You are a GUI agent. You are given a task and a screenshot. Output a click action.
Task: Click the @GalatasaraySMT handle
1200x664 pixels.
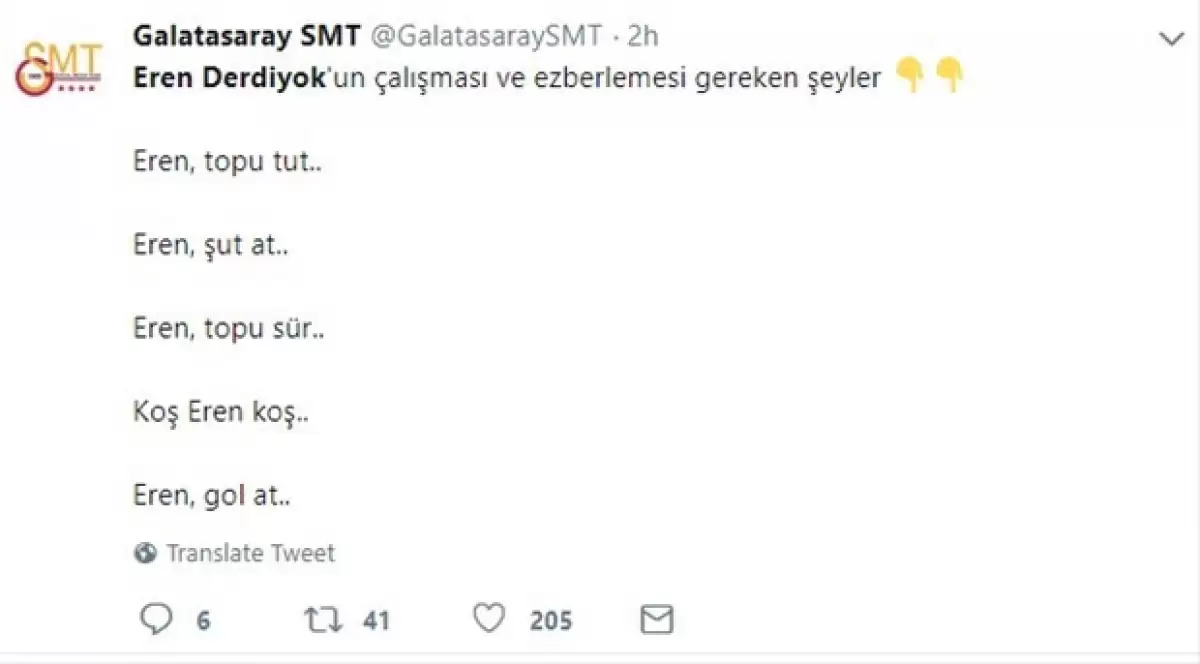pyautogui.click(x=487, y=36)
